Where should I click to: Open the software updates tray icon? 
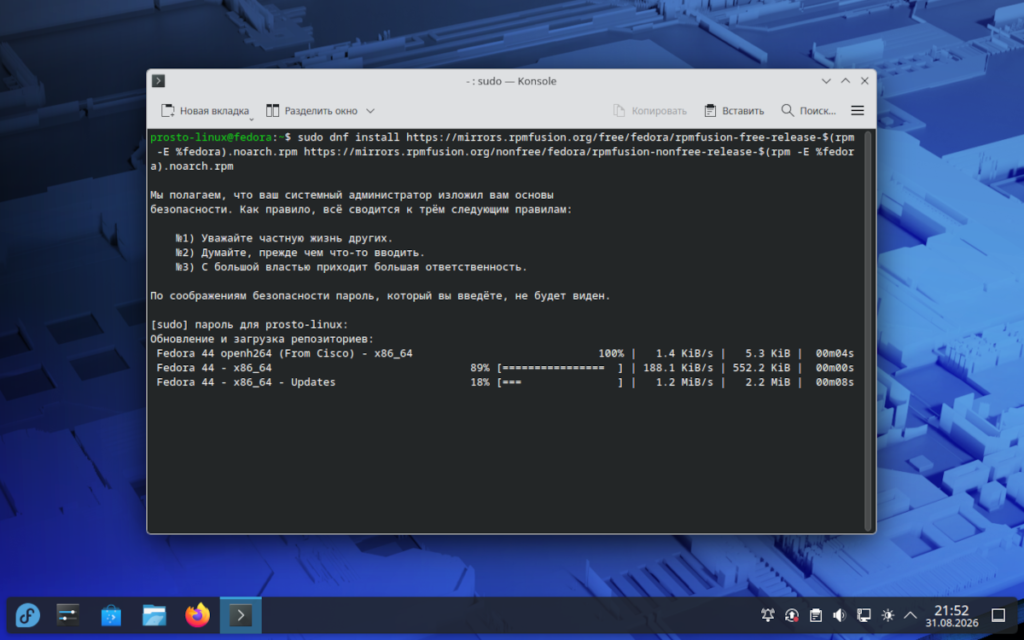792,615
